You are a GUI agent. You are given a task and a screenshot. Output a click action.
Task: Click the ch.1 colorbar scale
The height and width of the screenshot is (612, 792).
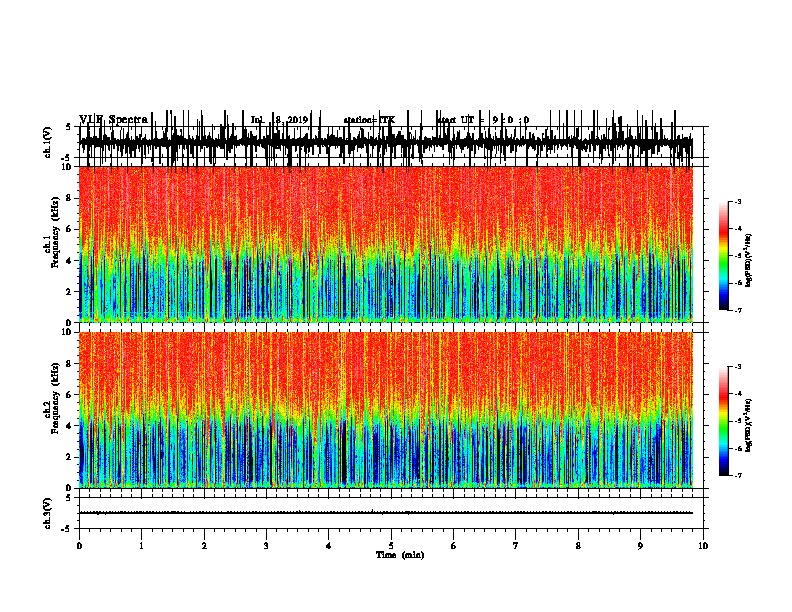pos(724,256)
